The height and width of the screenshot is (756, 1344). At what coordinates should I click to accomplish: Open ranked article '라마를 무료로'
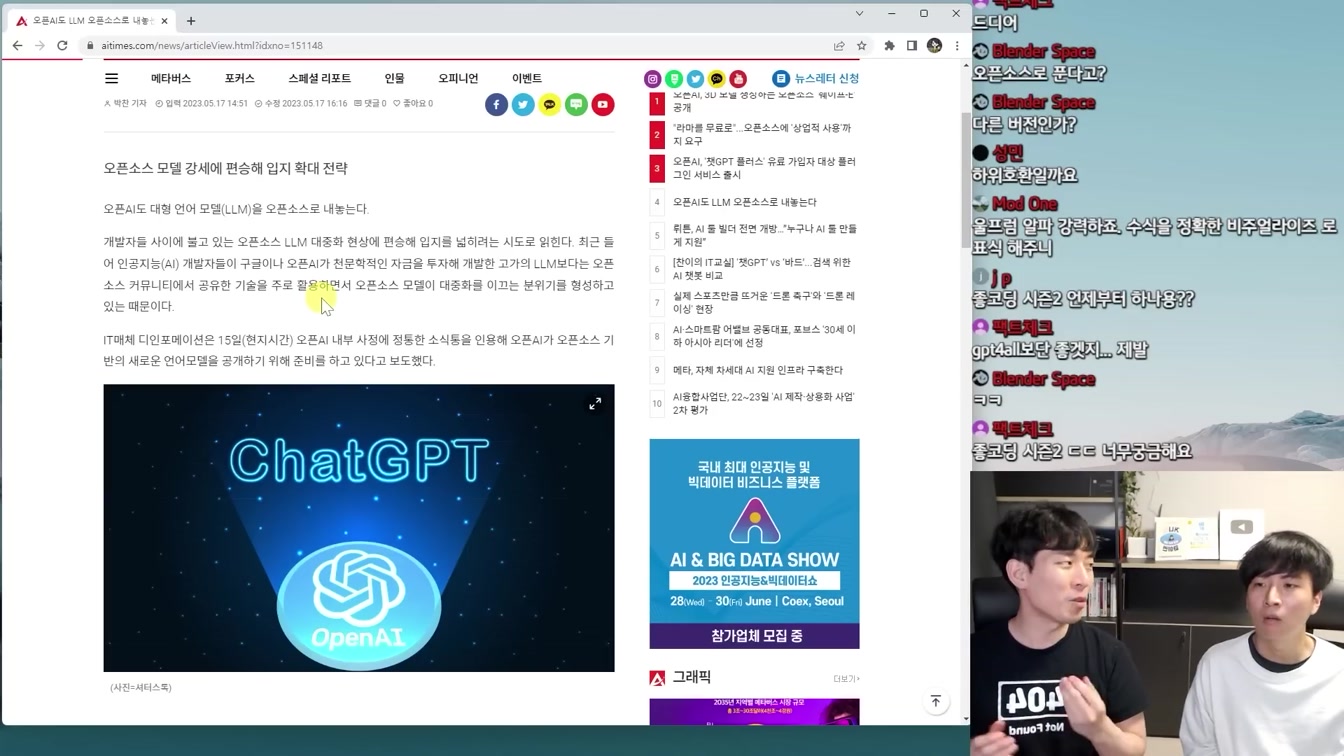pyautogui.click(x=762, y=135)
